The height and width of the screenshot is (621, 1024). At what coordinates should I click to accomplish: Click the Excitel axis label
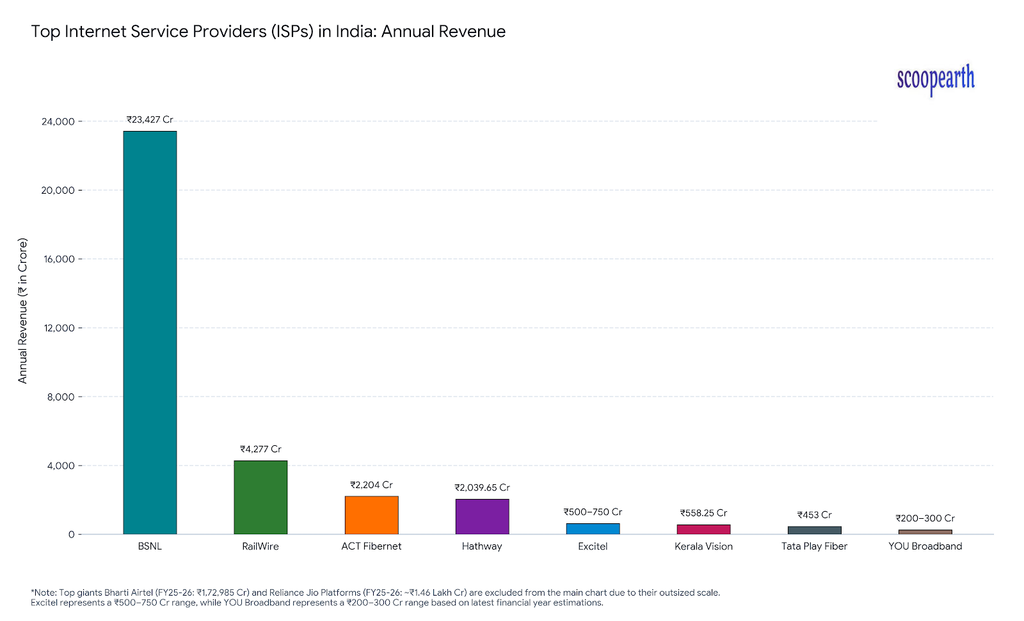pos(593,546)
